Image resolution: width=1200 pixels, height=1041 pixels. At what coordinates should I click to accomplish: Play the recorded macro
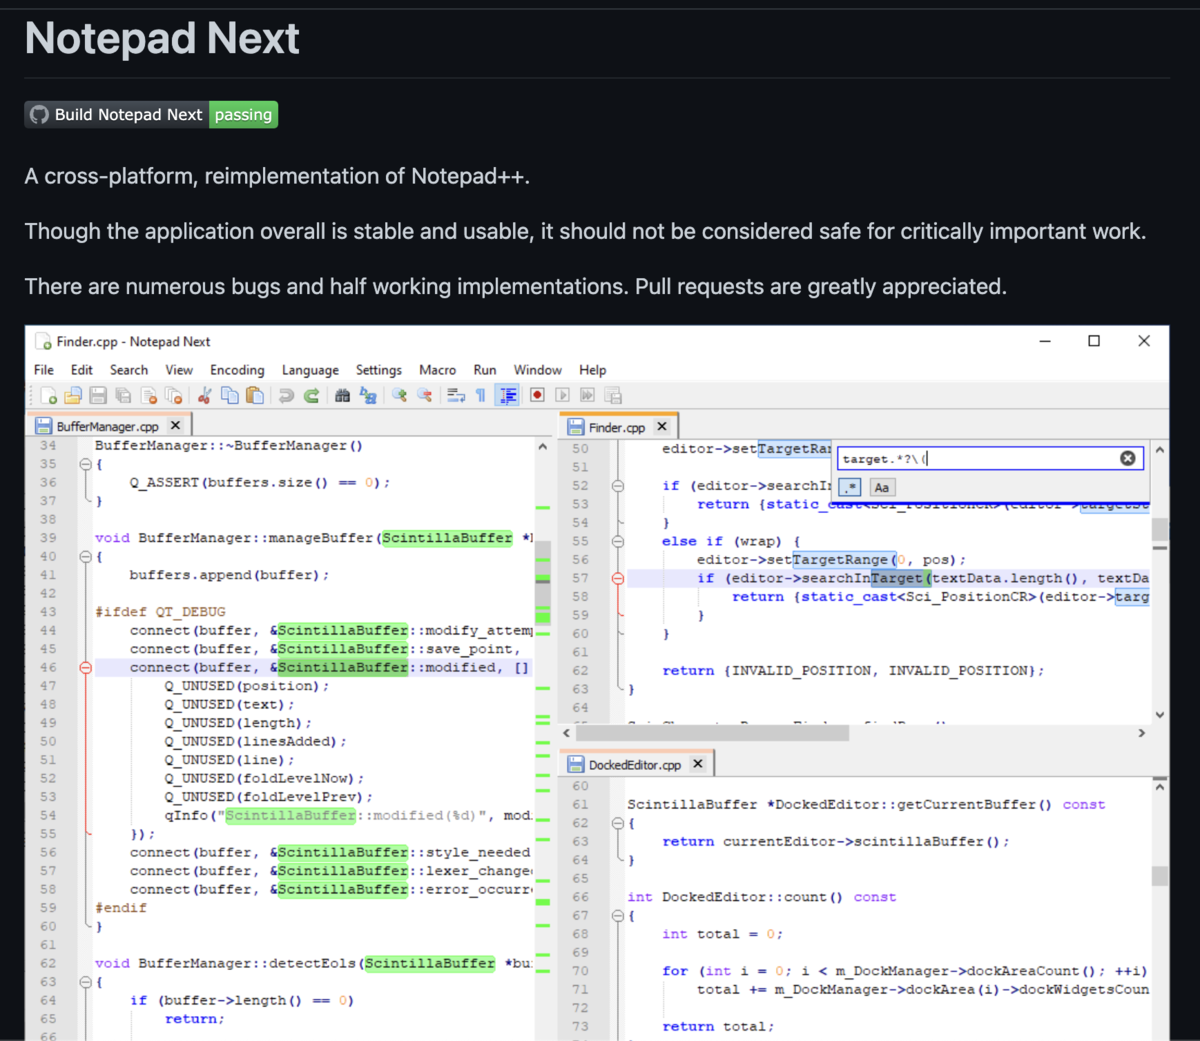561,394
